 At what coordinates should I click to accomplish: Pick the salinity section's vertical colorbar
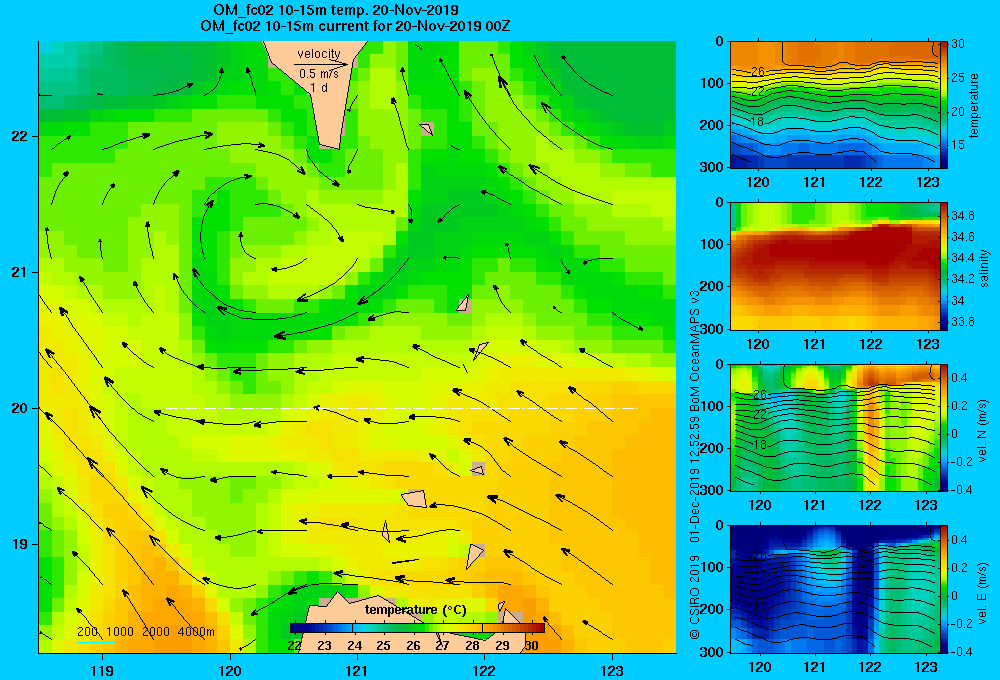(943, 266)
